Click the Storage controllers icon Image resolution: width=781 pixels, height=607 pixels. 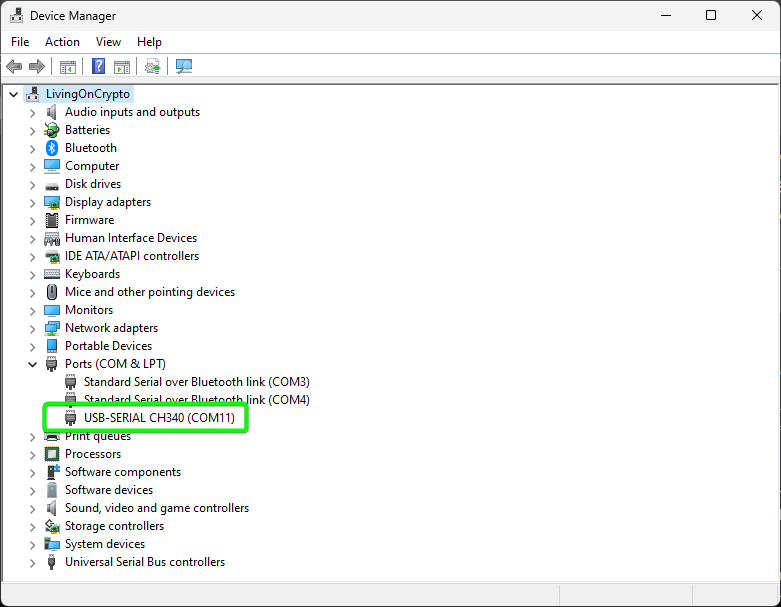pos(52,526)
